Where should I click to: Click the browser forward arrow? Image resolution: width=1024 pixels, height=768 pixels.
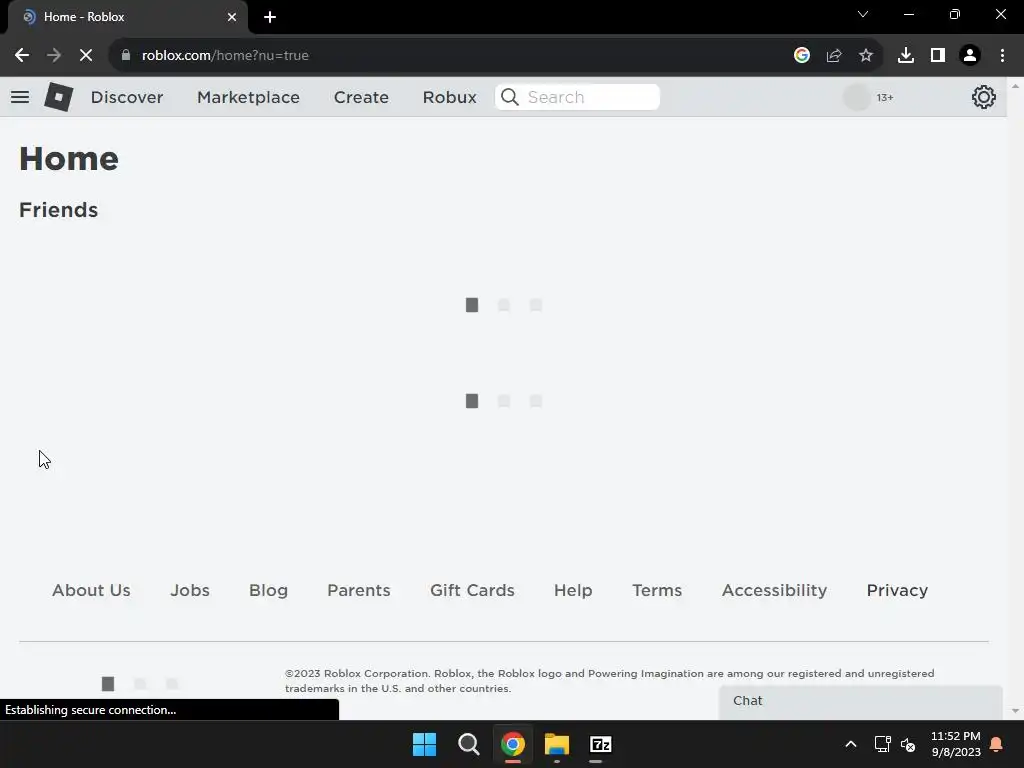54,56
